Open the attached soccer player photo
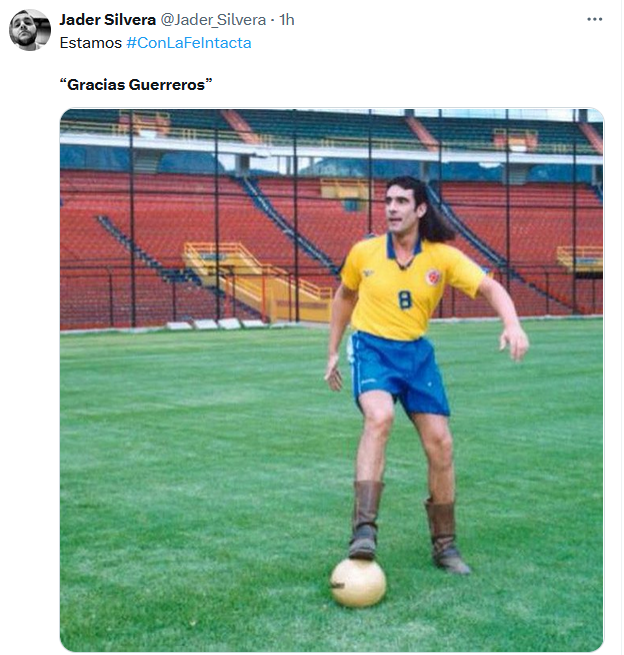Image resolution: width=624 pixels, height=655 pixels. (x=332, y=380)
